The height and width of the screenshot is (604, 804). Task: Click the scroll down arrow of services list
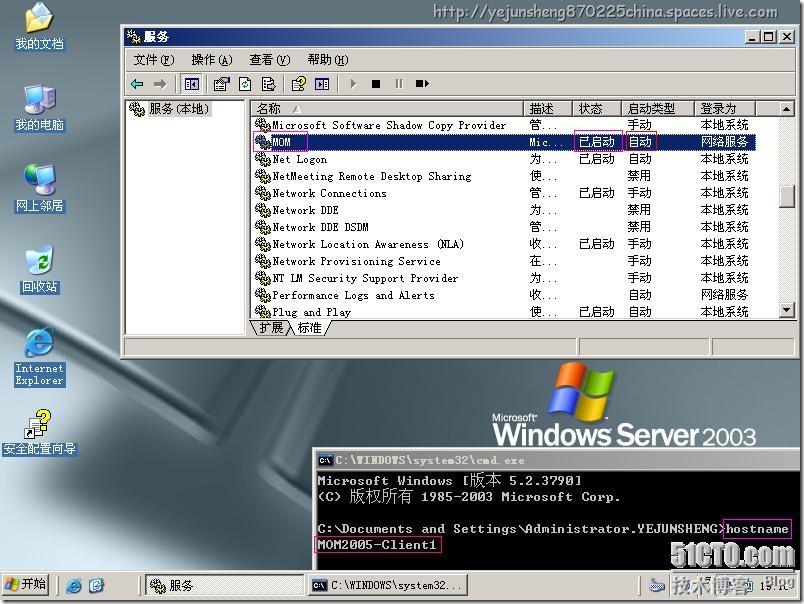tap(786, 310)
